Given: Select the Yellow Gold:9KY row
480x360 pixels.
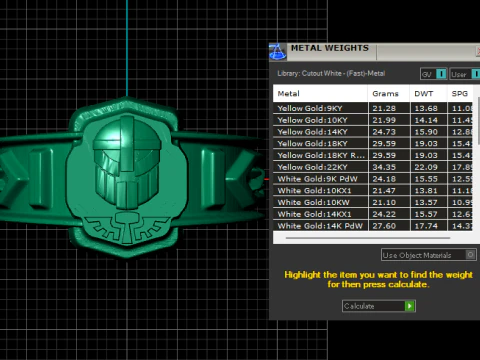Looking at the screenshot, I should (373, 108).
